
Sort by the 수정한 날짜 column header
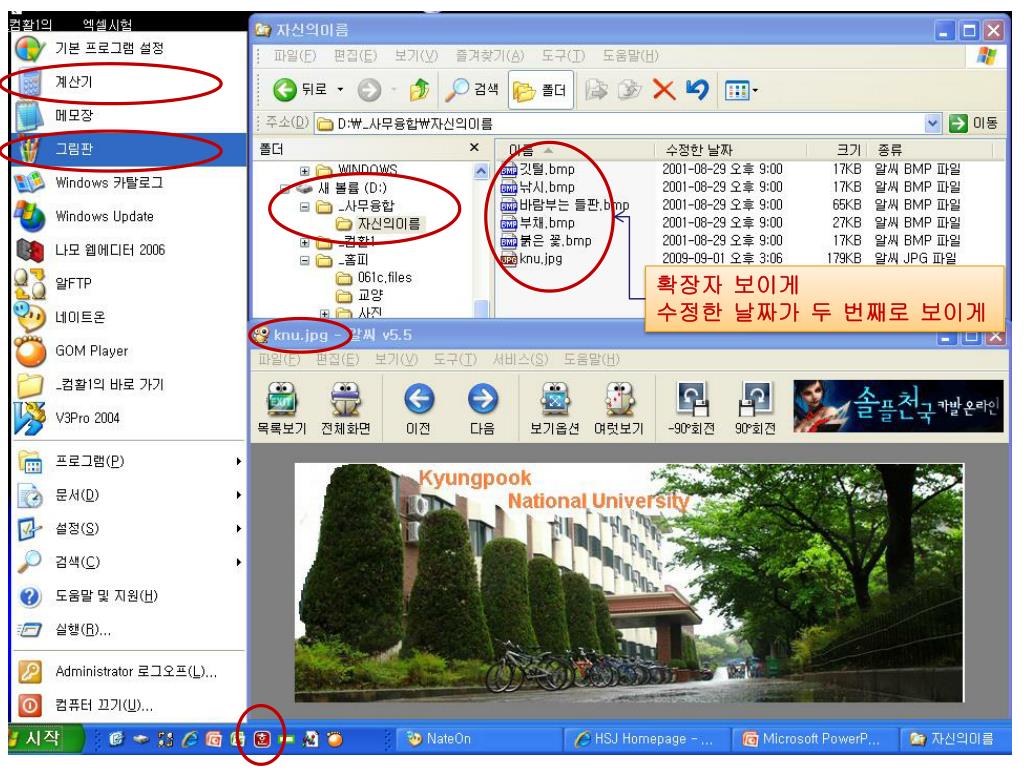[731, 150]
